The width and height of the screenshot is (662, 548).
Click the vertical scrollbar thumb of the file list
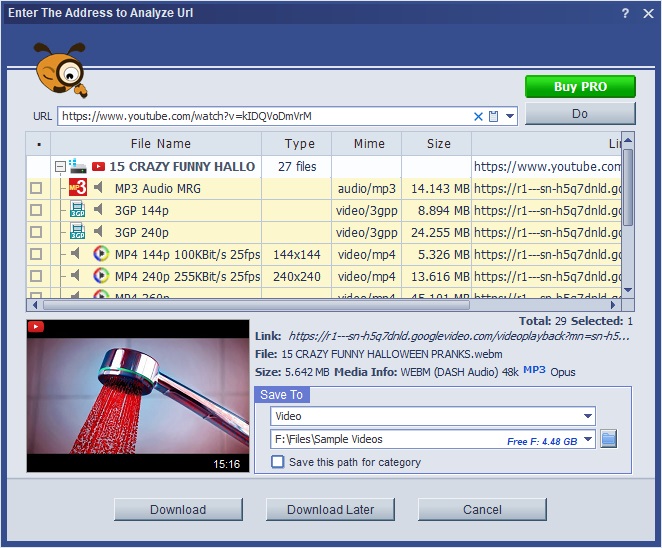(x=628, y=187)
